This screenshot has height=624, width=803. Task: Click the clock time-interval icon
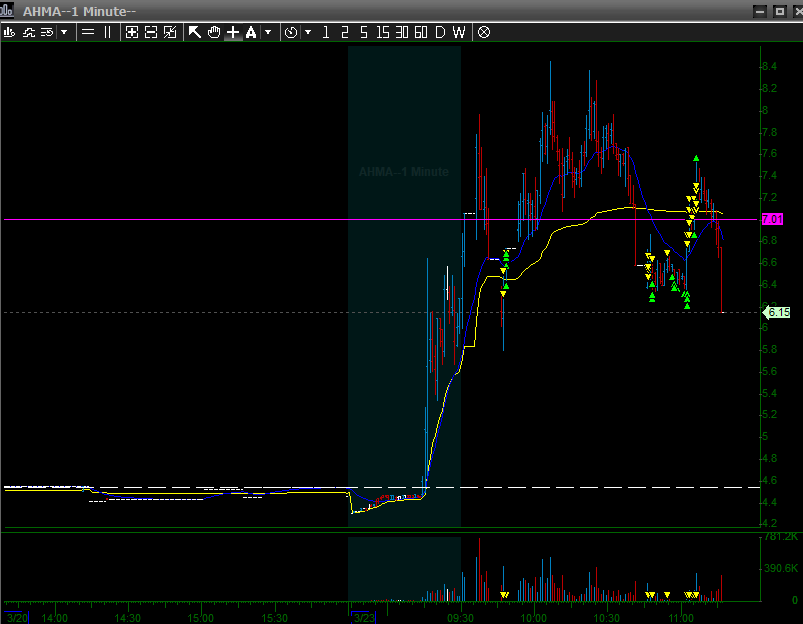point(291,32)
